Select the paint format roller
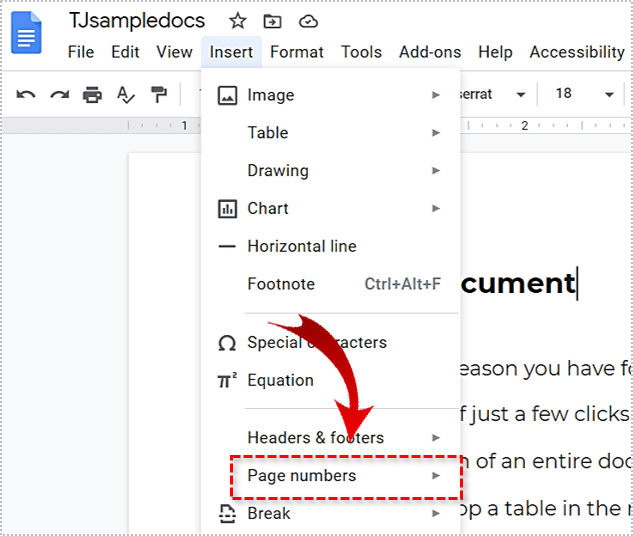Screen dimensions: 633x536 click(x=158, y=94)
